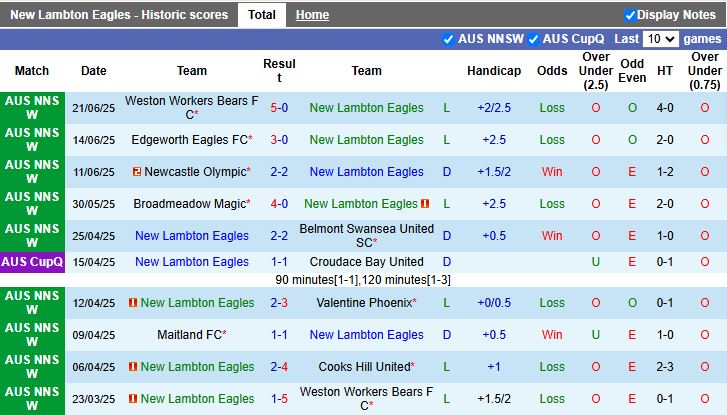Click red card icon in 30/05/25 row
Image resolution: width=727 pixels, height=415 pixels.
point(425,204)
